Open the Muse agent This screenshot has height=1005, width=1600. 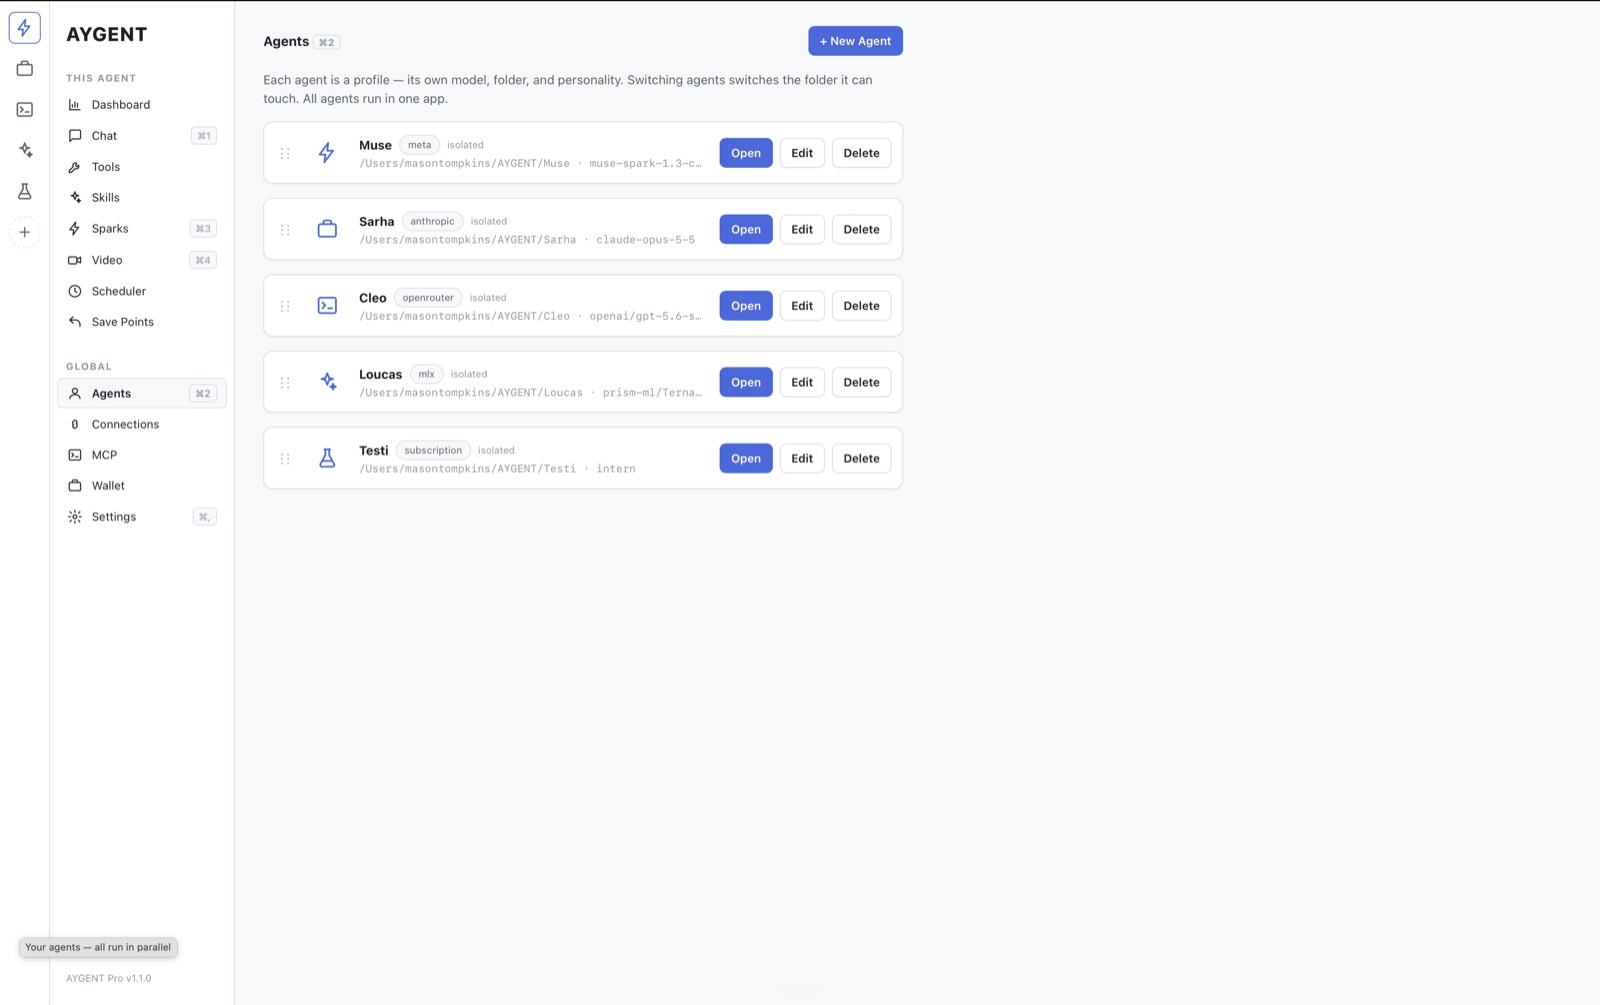[x=746, y=153]
